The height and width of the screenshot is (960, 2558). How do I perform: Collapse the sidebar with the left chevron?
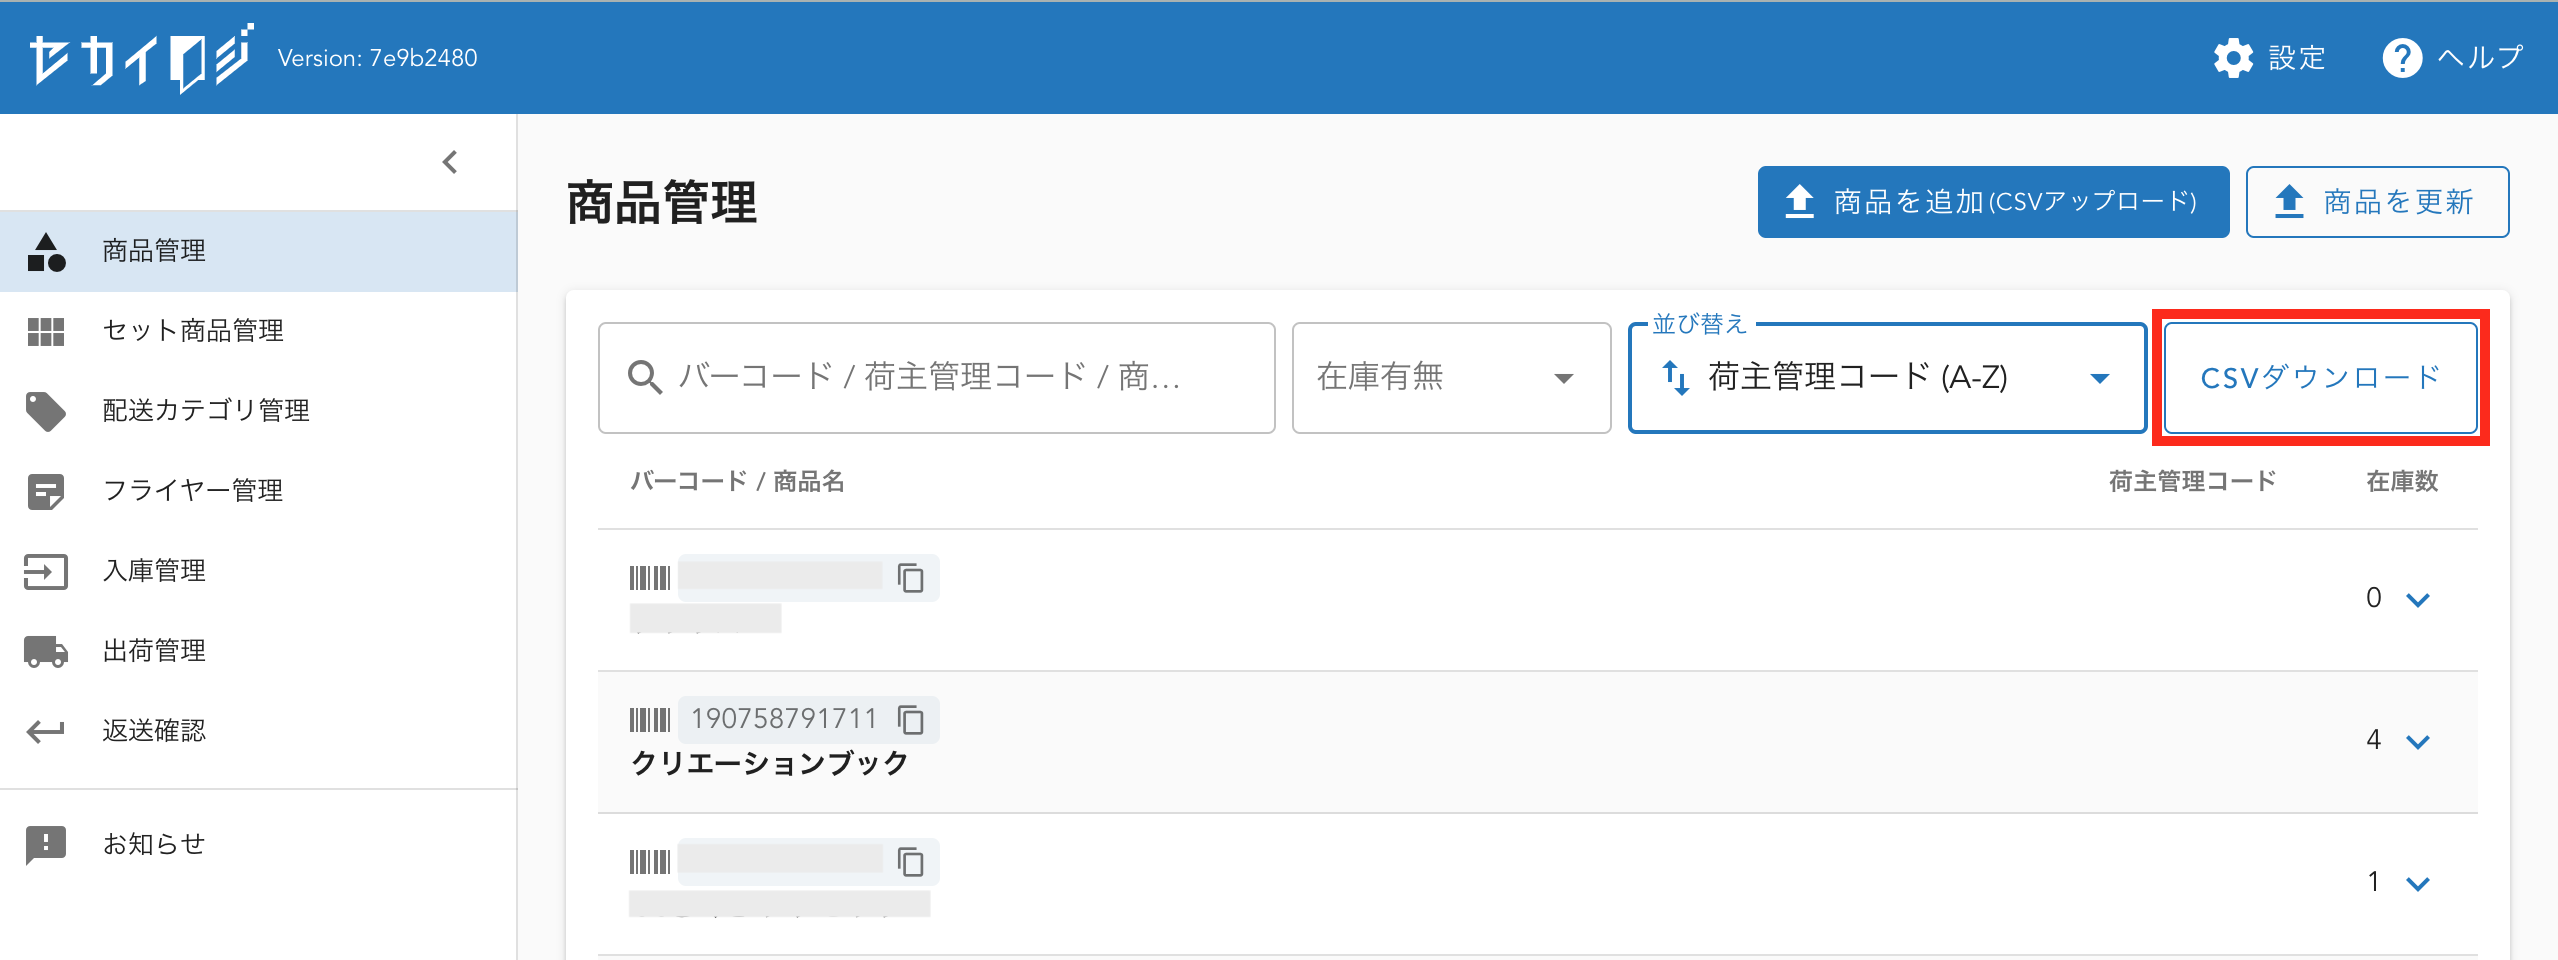pyautogui.click(x=450, y=162)
